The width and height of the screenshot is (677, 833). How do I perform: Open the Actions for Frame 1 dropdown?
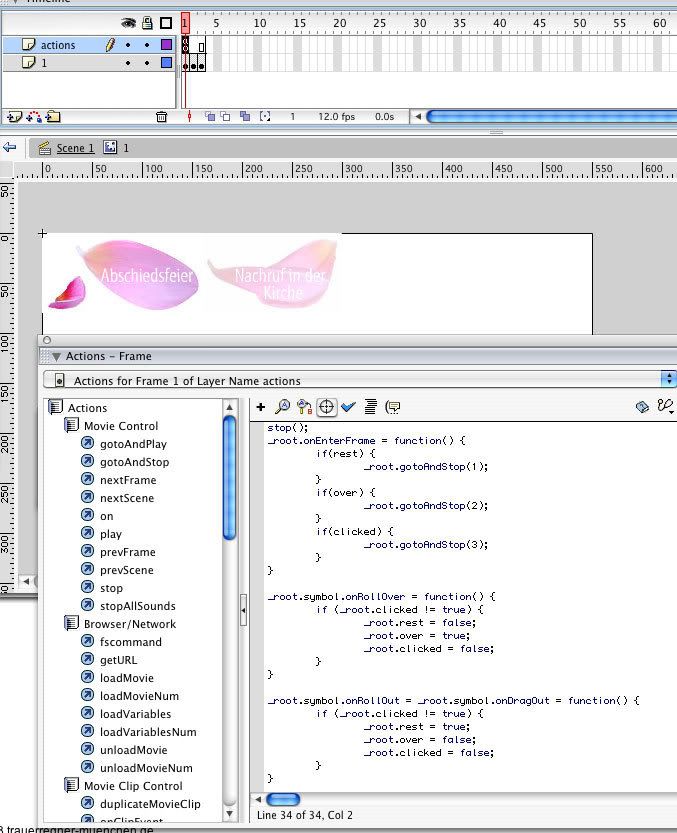[668, 380]
